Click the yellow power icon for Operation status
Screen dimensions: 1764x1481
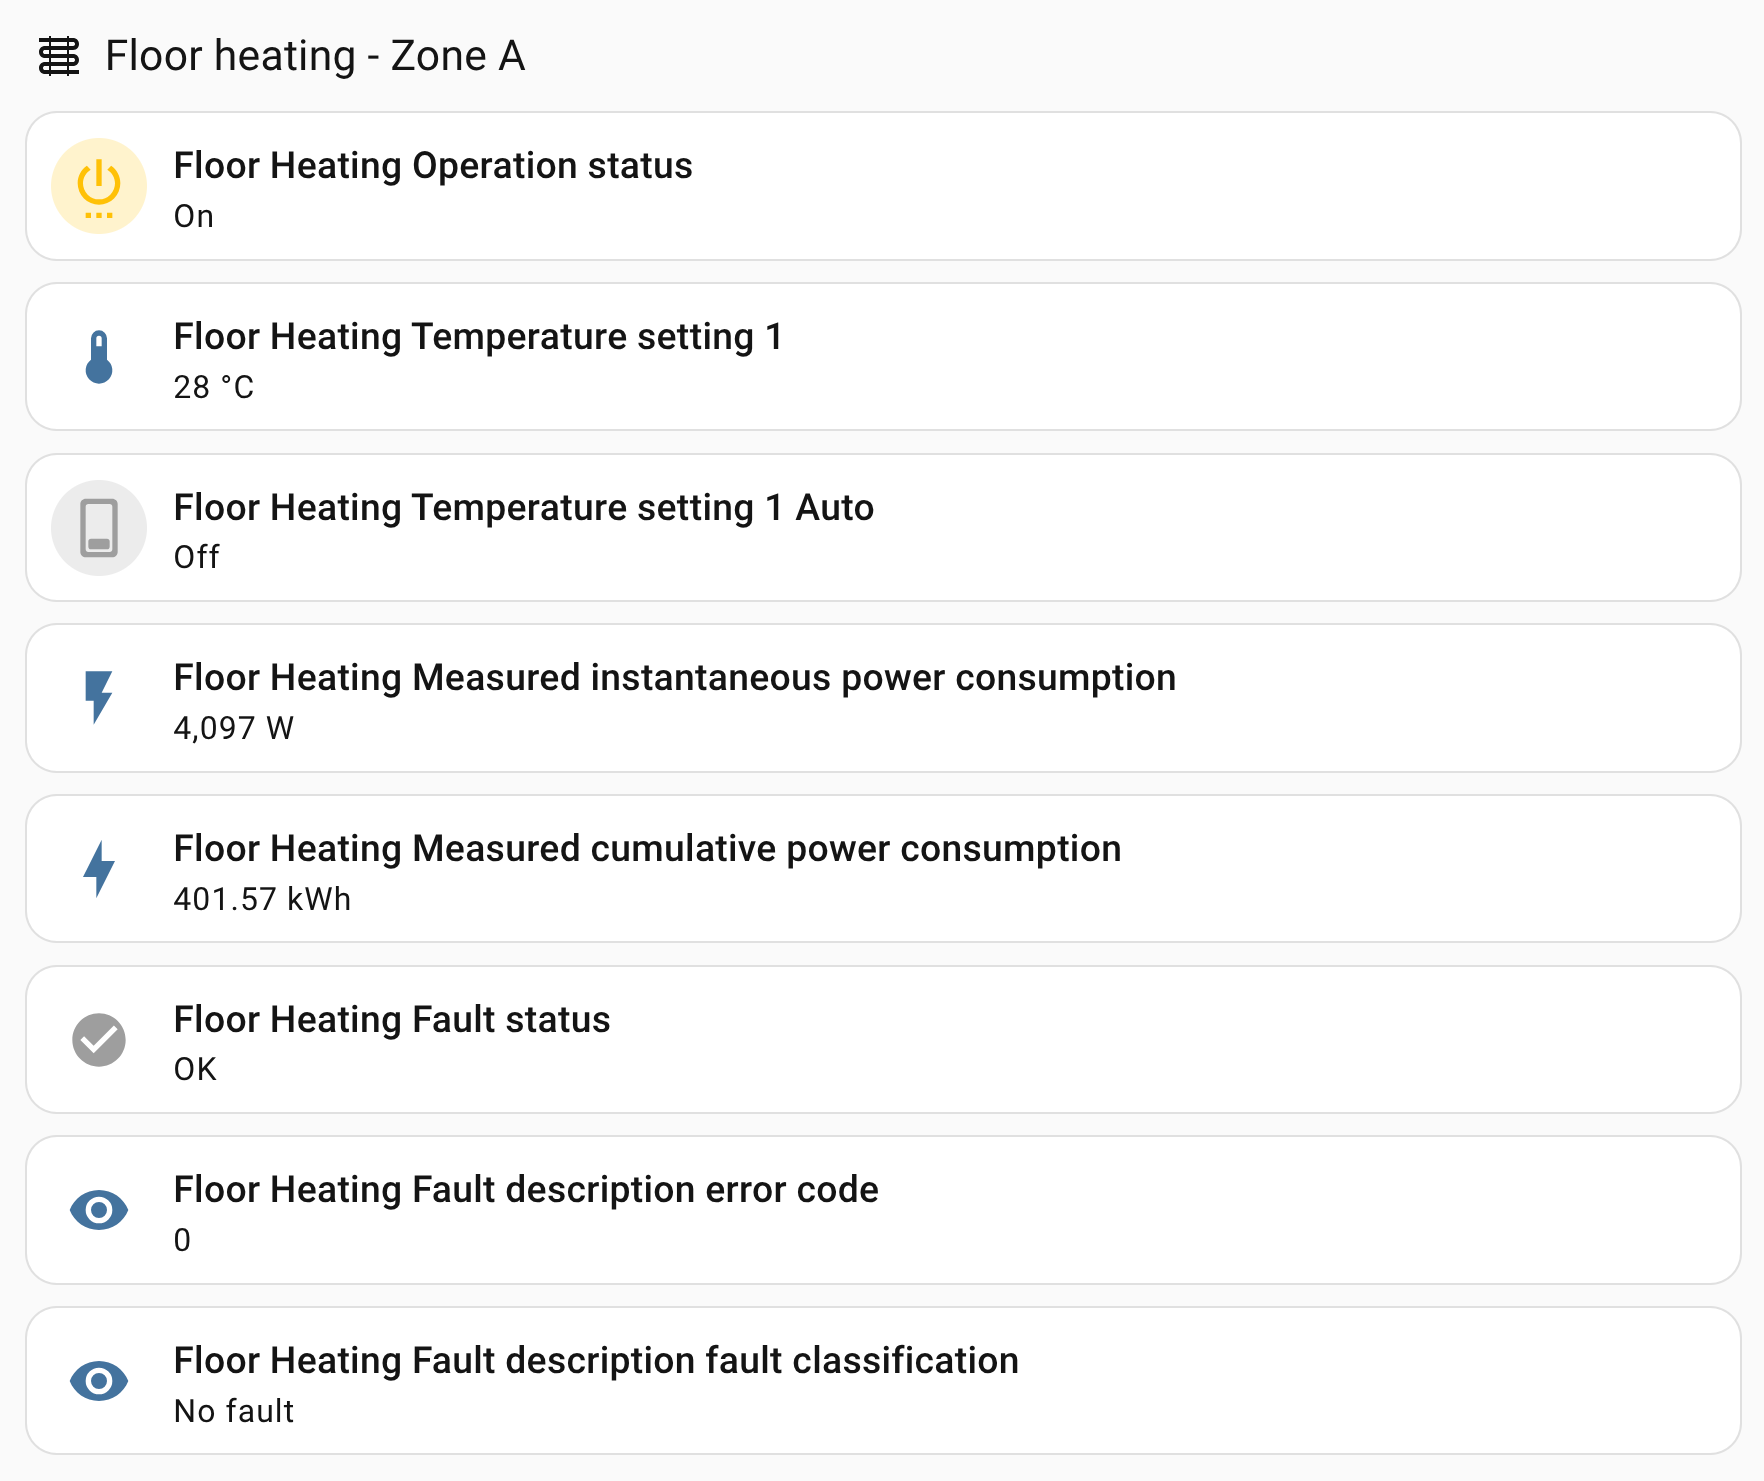[97, 186]
